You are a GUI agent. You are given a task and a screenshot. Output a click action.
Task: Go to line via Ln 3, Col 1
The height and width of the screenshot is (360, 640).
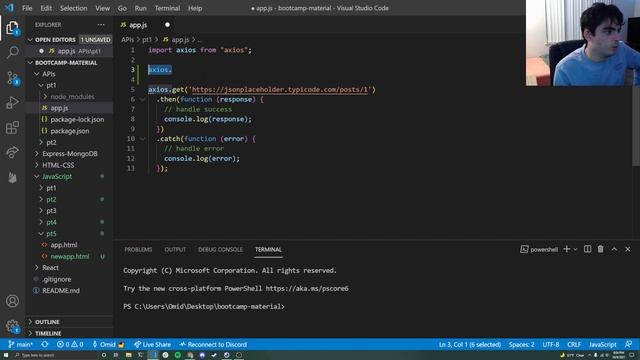[470, 344]
